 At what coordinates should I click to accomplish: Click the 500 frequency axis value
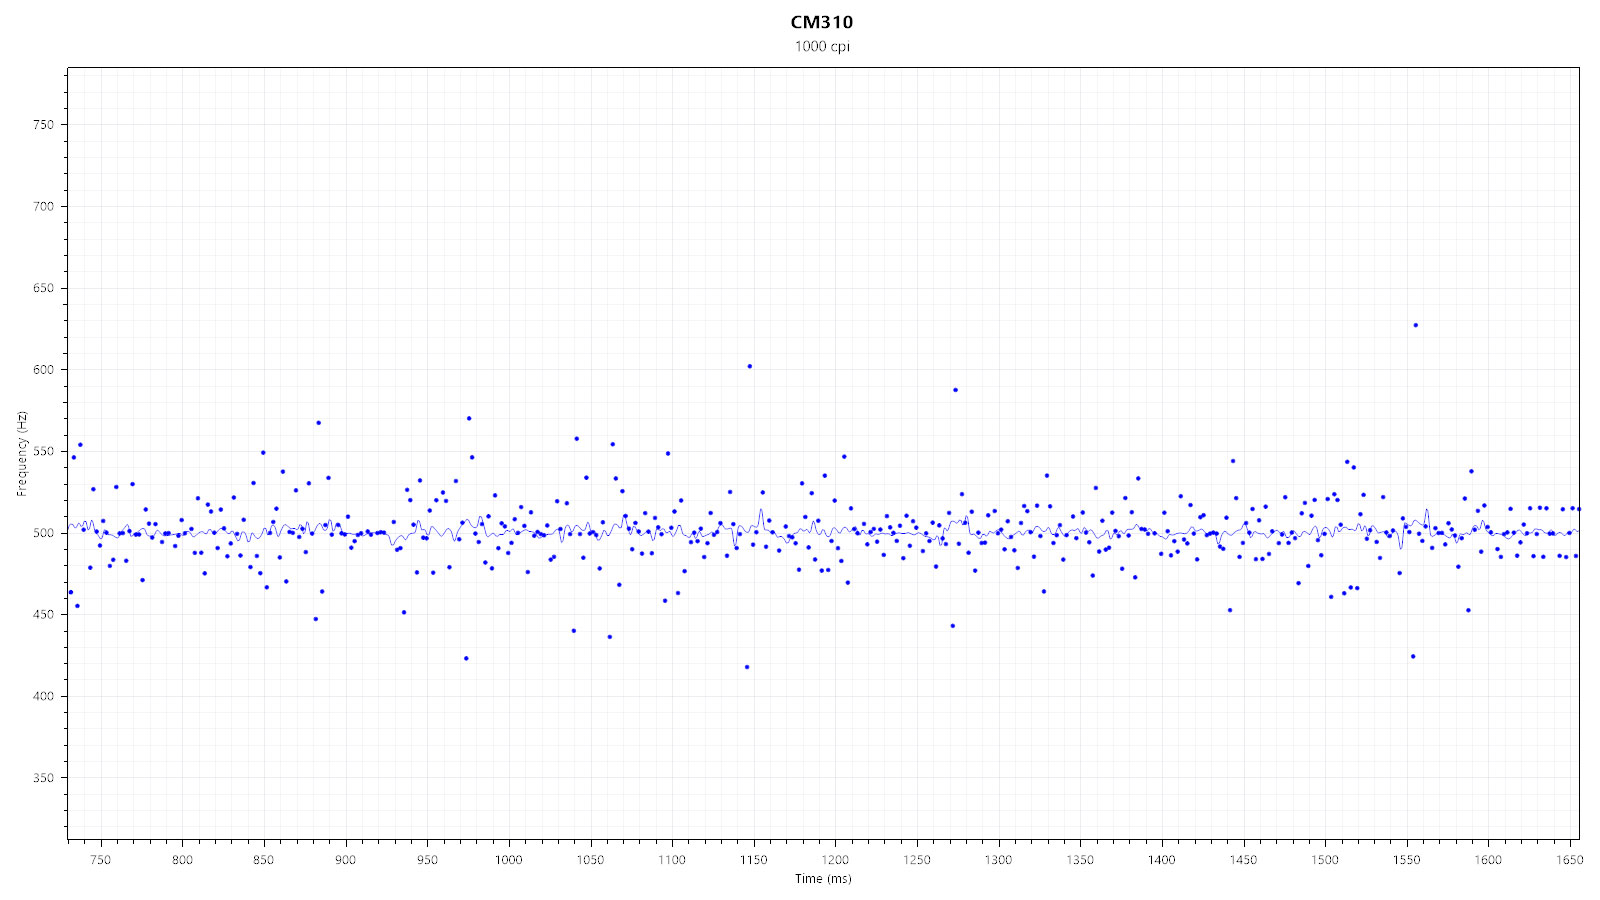[43, 533]
